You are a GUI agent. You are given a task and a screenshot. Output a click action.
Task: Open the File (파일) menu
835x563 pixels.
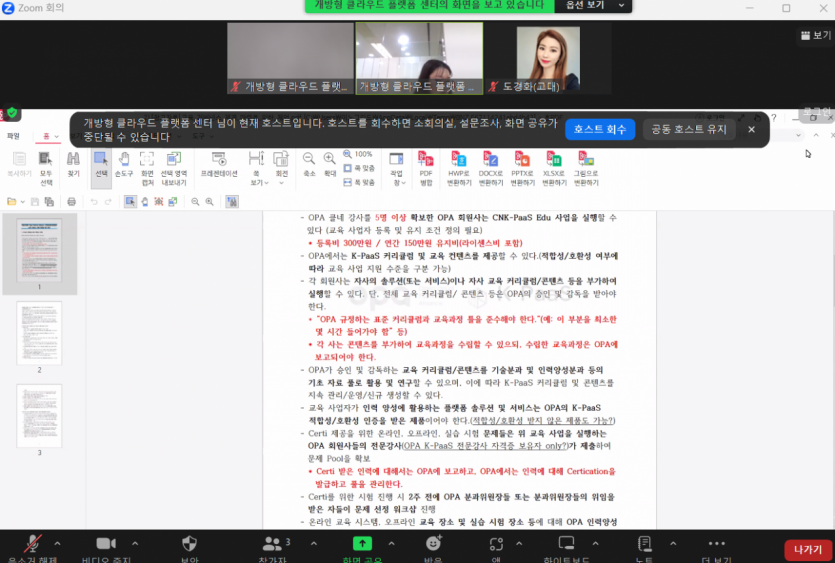pyautogui.click(x=13, y=136)
